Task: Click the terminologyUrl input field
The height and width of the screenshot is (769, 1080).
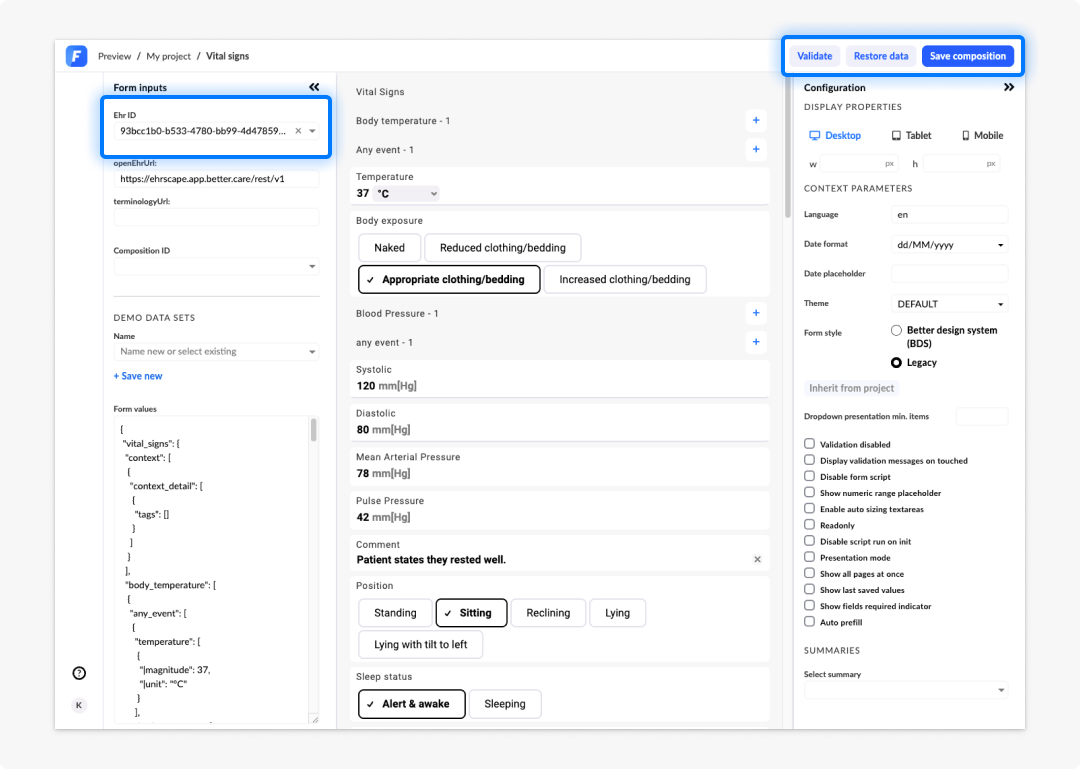Action: 216,217
